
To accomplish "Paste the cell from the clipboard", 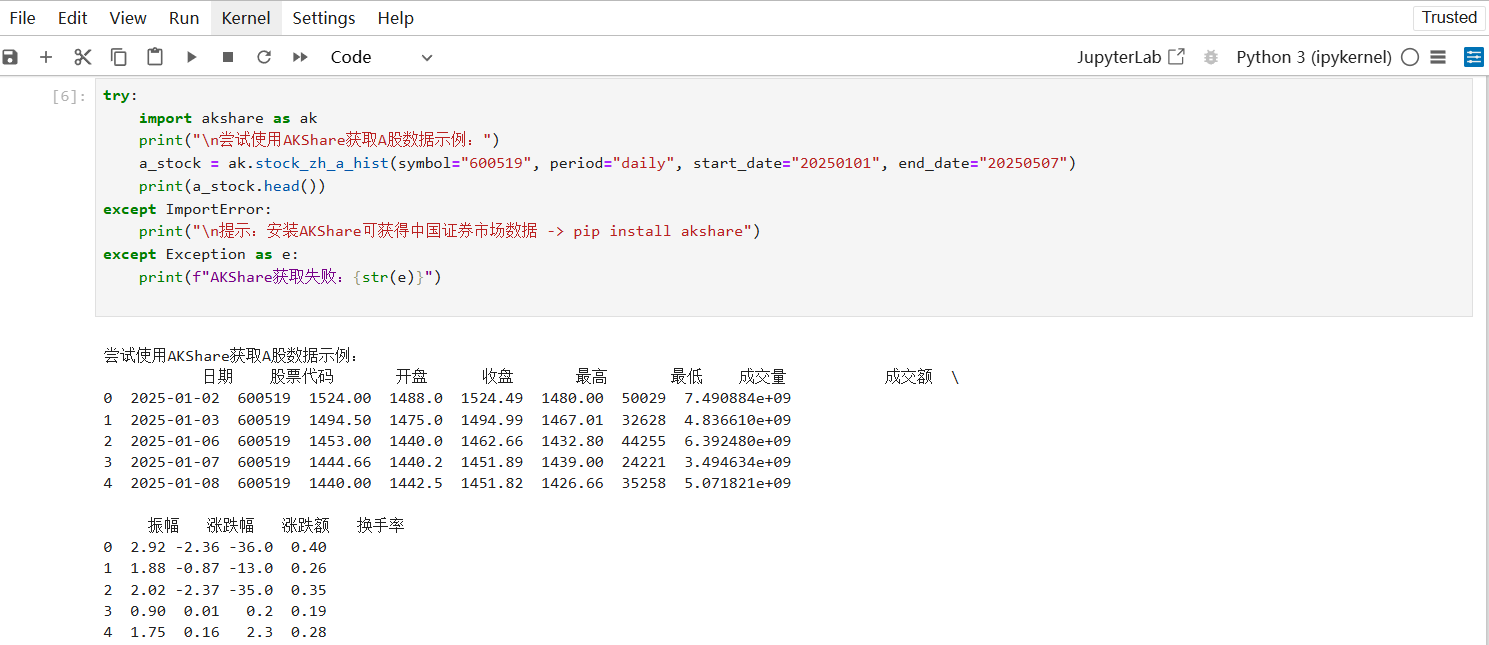I will [155, 57].
